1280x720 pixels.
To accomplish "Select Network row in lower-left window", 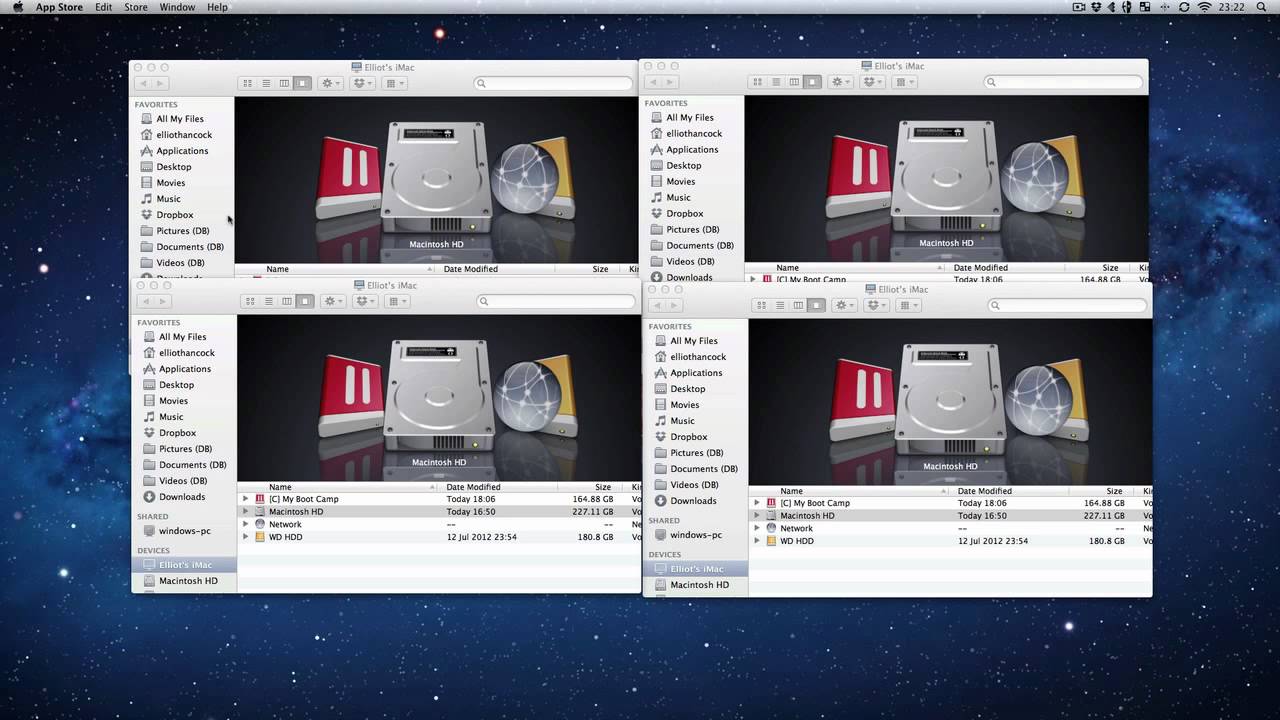I will pyautogui.click(x=439, y=524).
